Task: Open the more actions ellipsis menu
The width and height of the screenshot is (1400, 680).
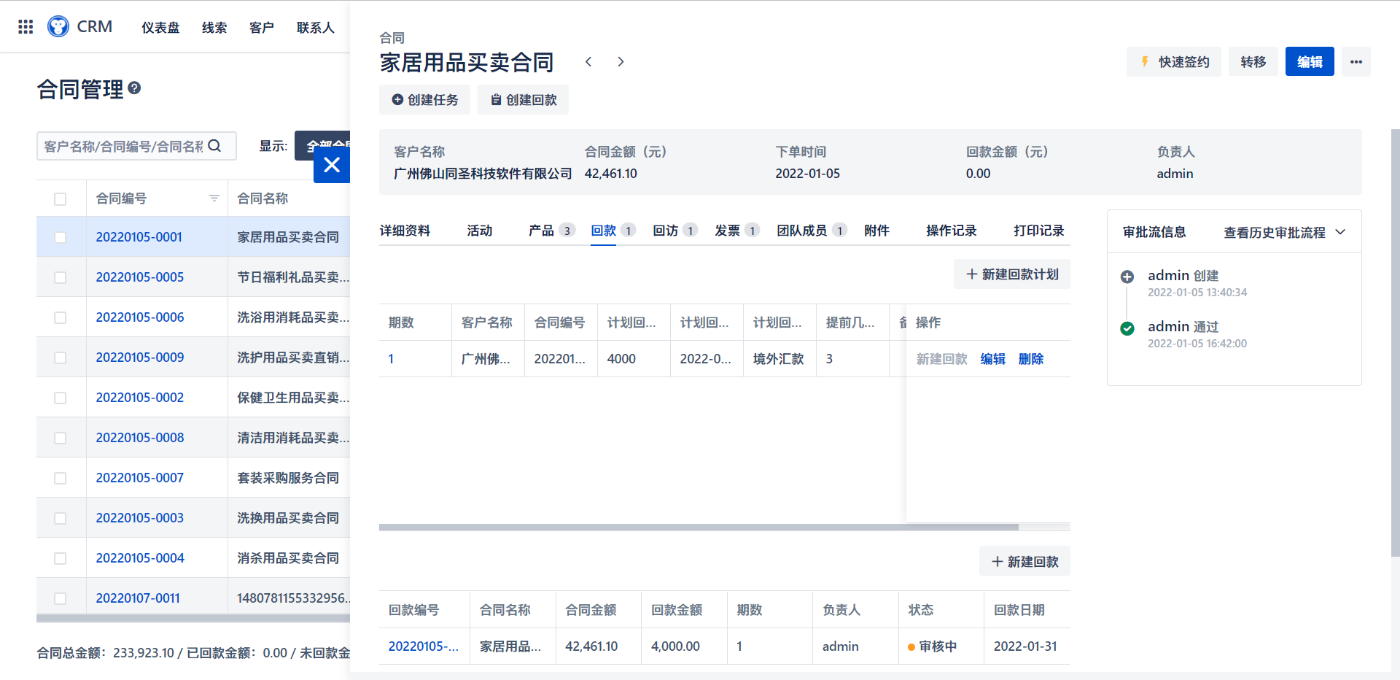Action: point(1356,62)
